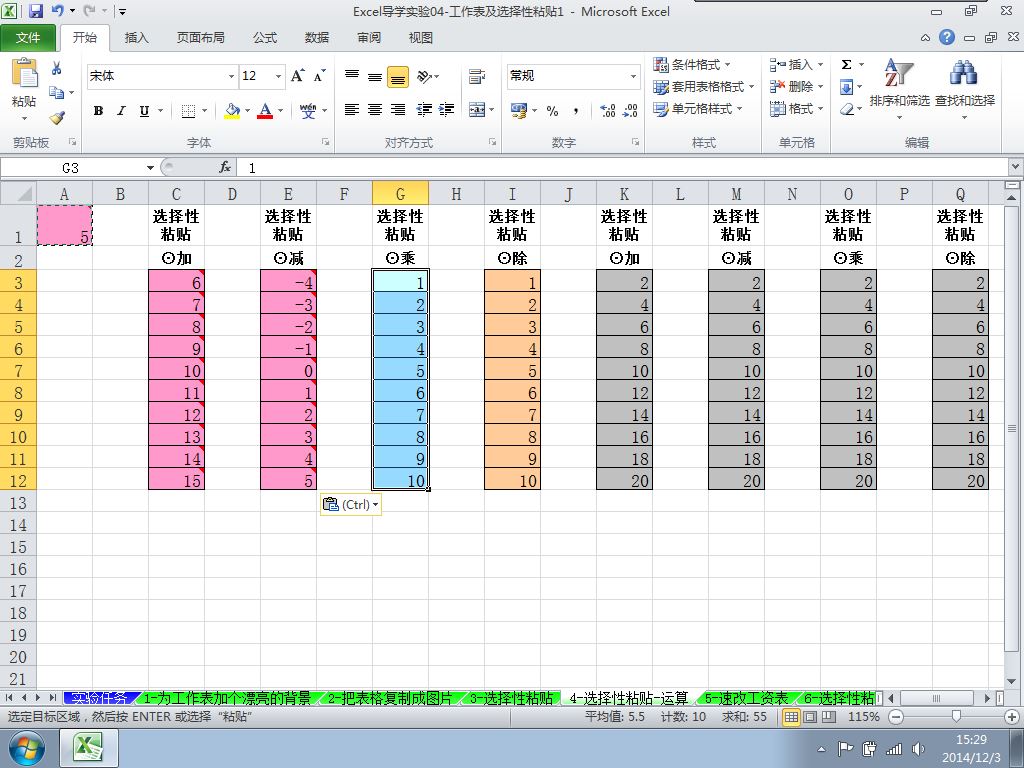Image resolution: width=1024 pixels, height=768 pixels.
Task: Open Excel Help question mark
Action: [947, 37]
